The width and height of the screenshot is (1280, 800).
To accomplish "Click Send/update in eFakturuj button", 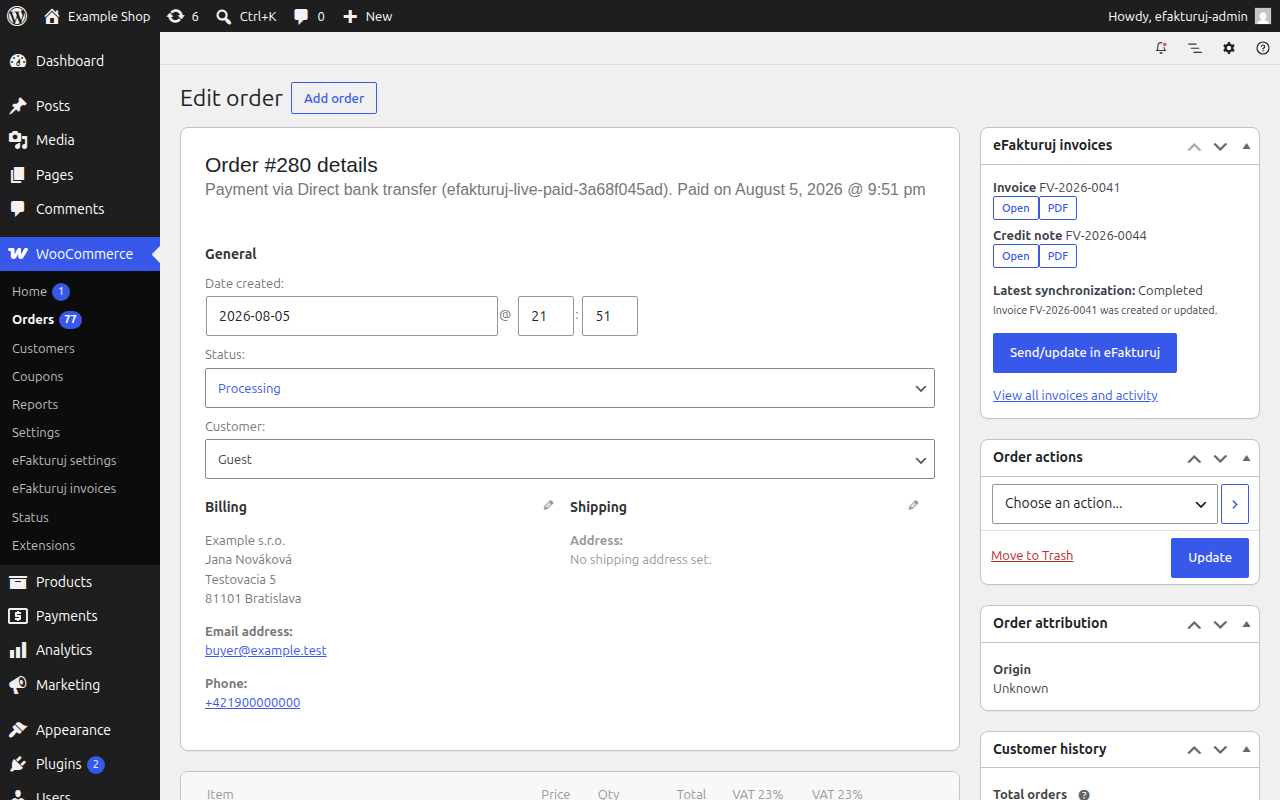I will pos(1085,353).
